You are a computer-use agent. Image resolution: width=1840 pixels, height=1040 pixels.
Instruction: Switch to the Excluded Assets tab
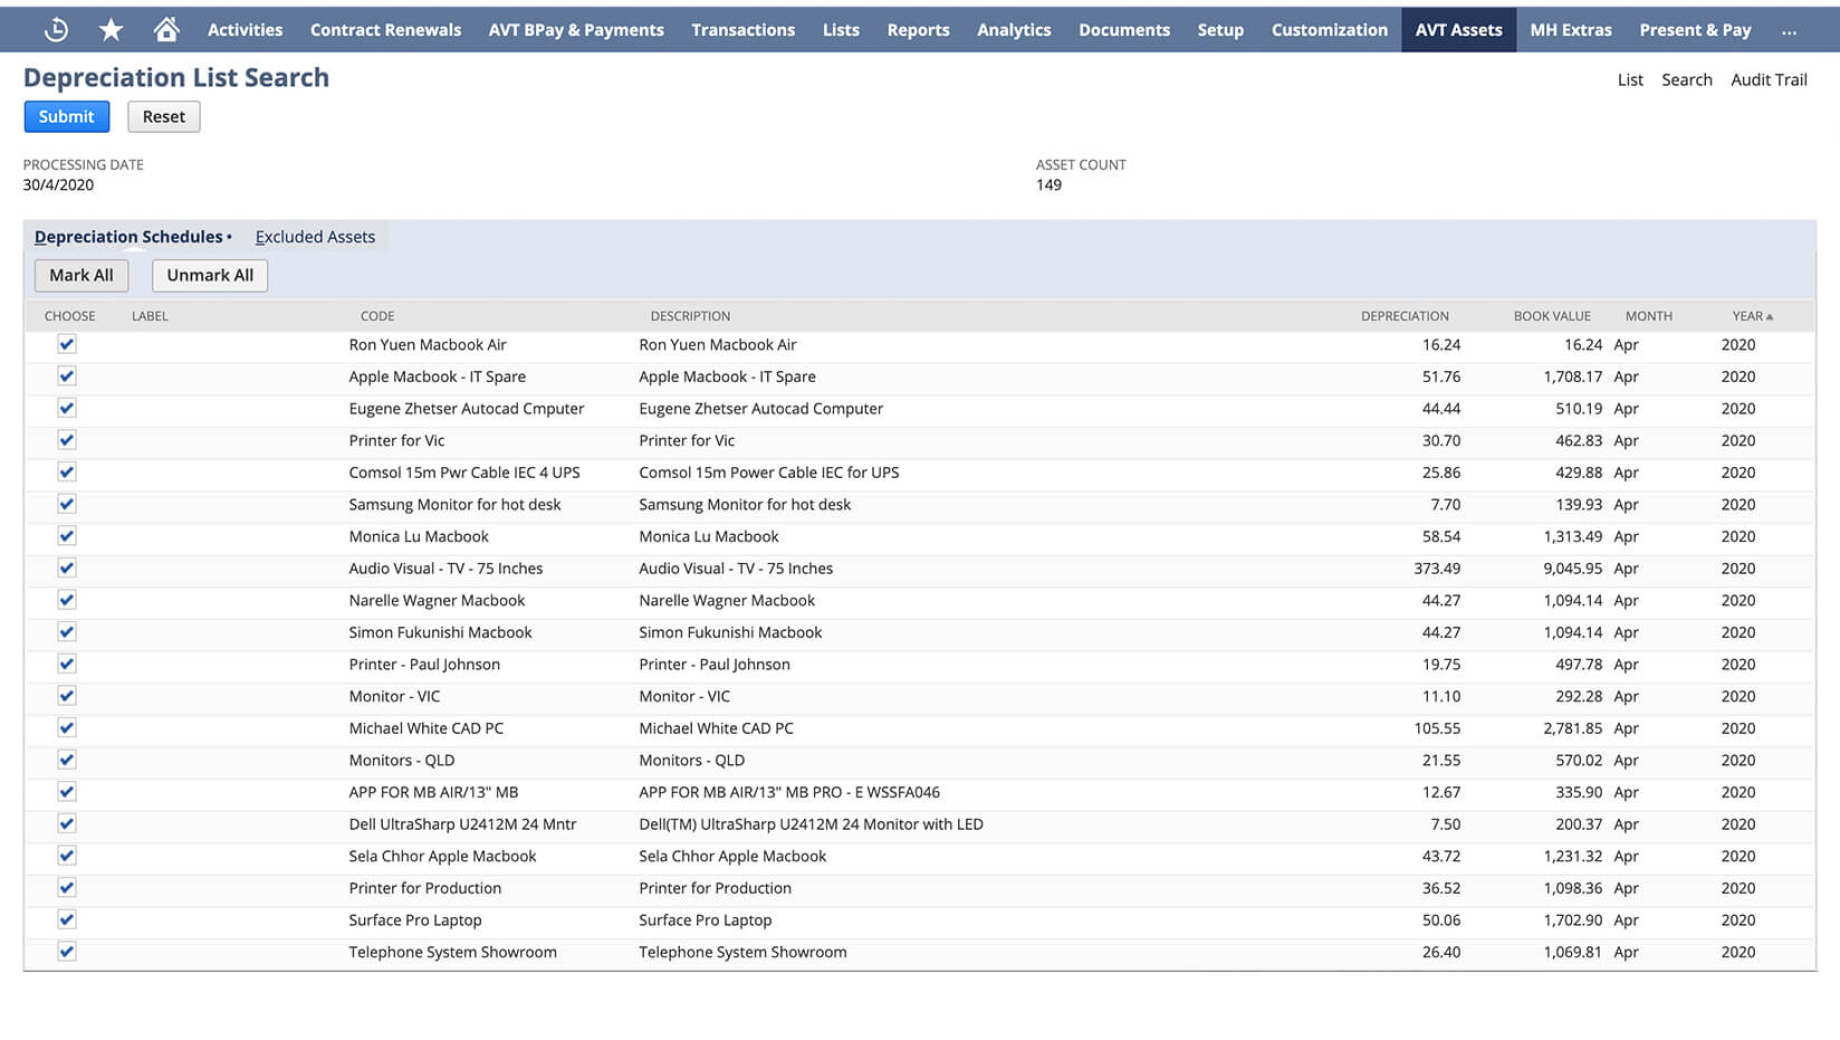tap(315, 236)
